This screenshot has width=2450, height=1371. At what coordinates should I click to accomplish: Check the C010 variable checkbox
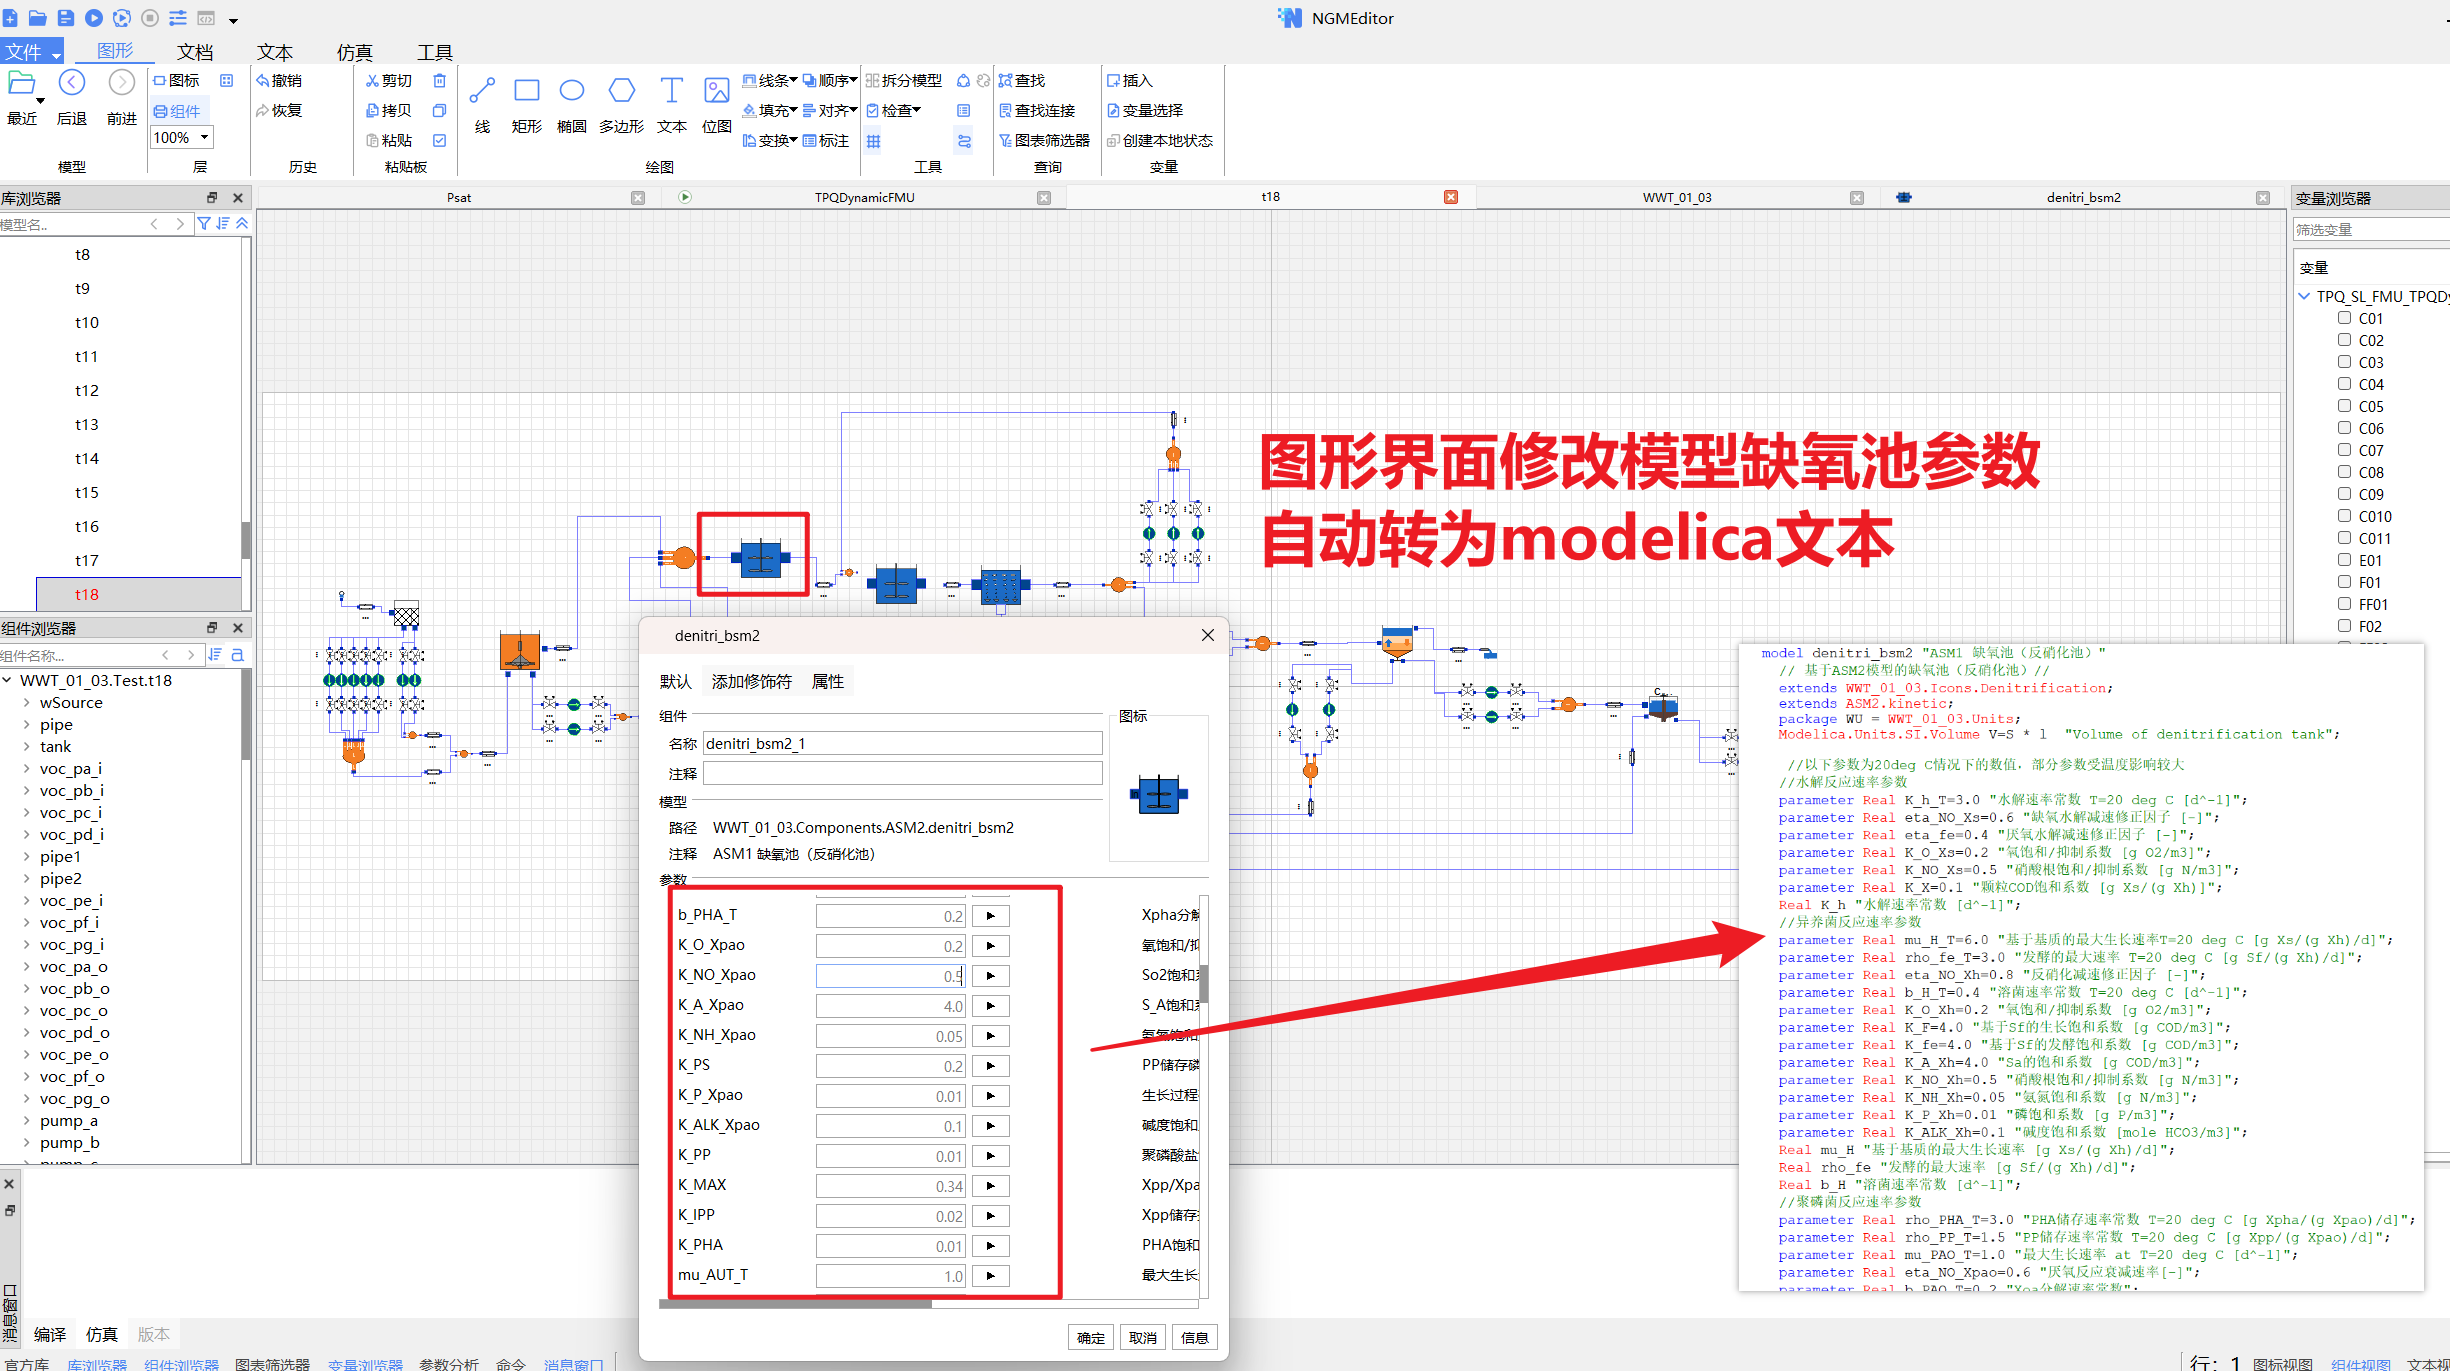click(x=2344, y=516)
